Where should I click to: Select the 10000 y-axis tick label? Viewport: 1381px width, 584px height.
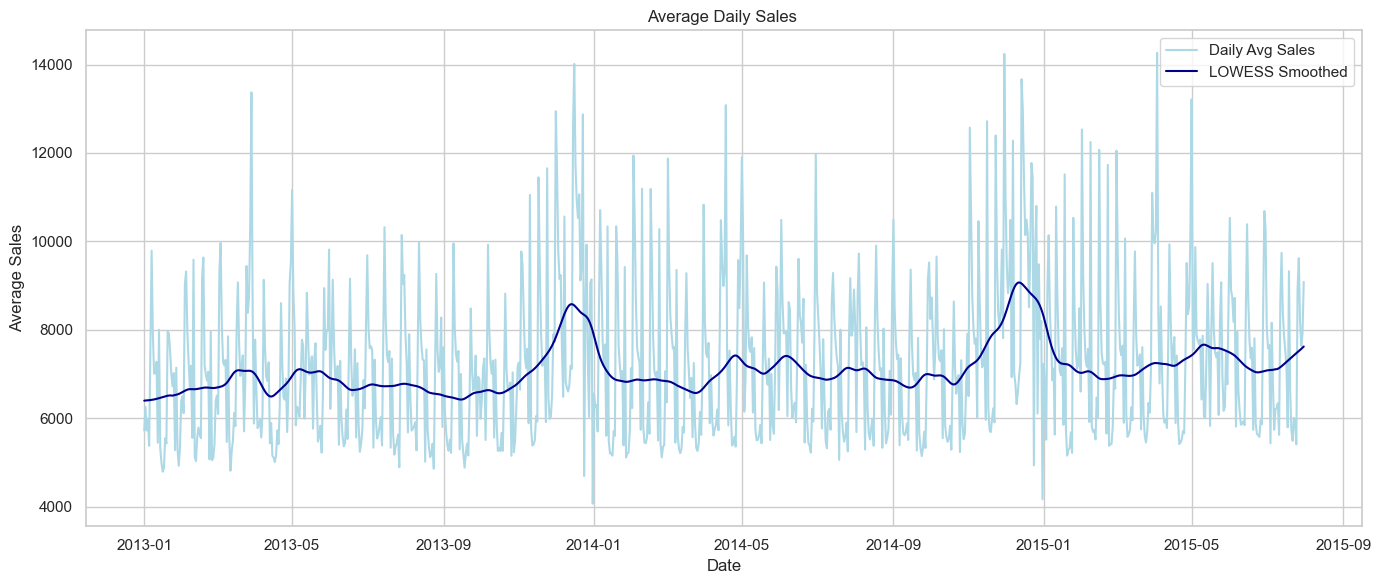coord(54,242)
